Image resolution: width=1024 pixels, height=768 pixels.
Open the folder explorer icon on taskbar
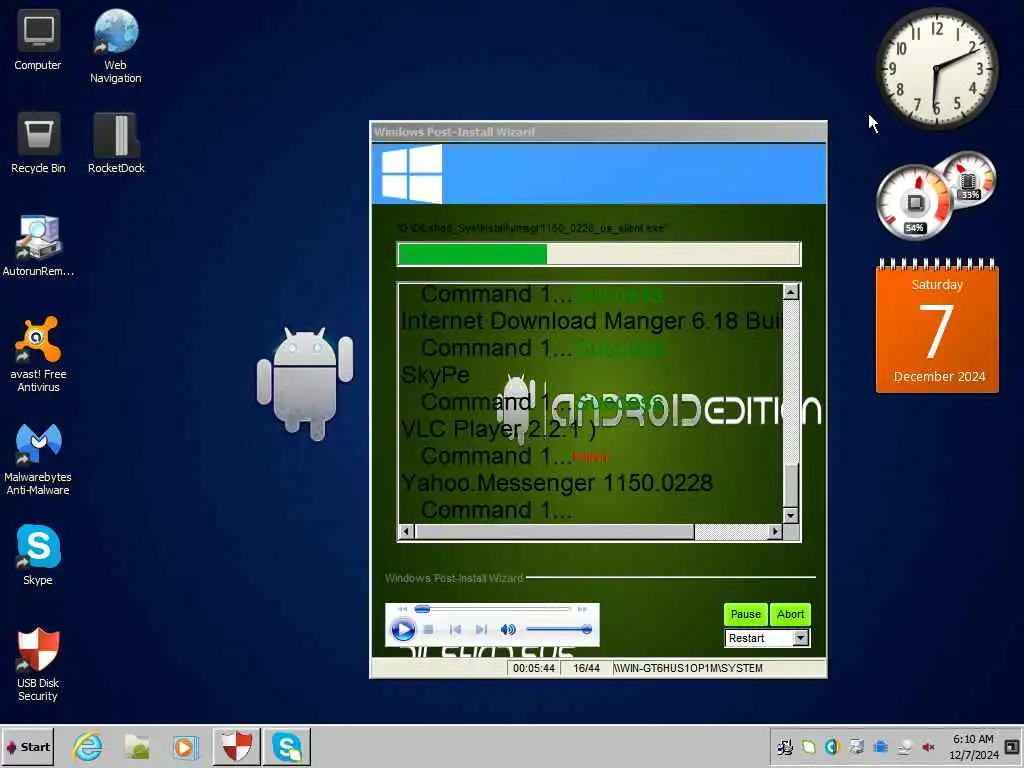(x=137, y=746)
